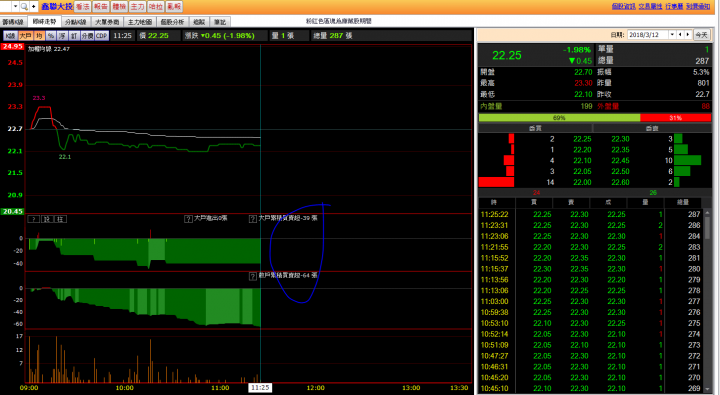This screenshot has height=395, width=720.
Task: Click the date field 2018/3/12
Action: 647,35
